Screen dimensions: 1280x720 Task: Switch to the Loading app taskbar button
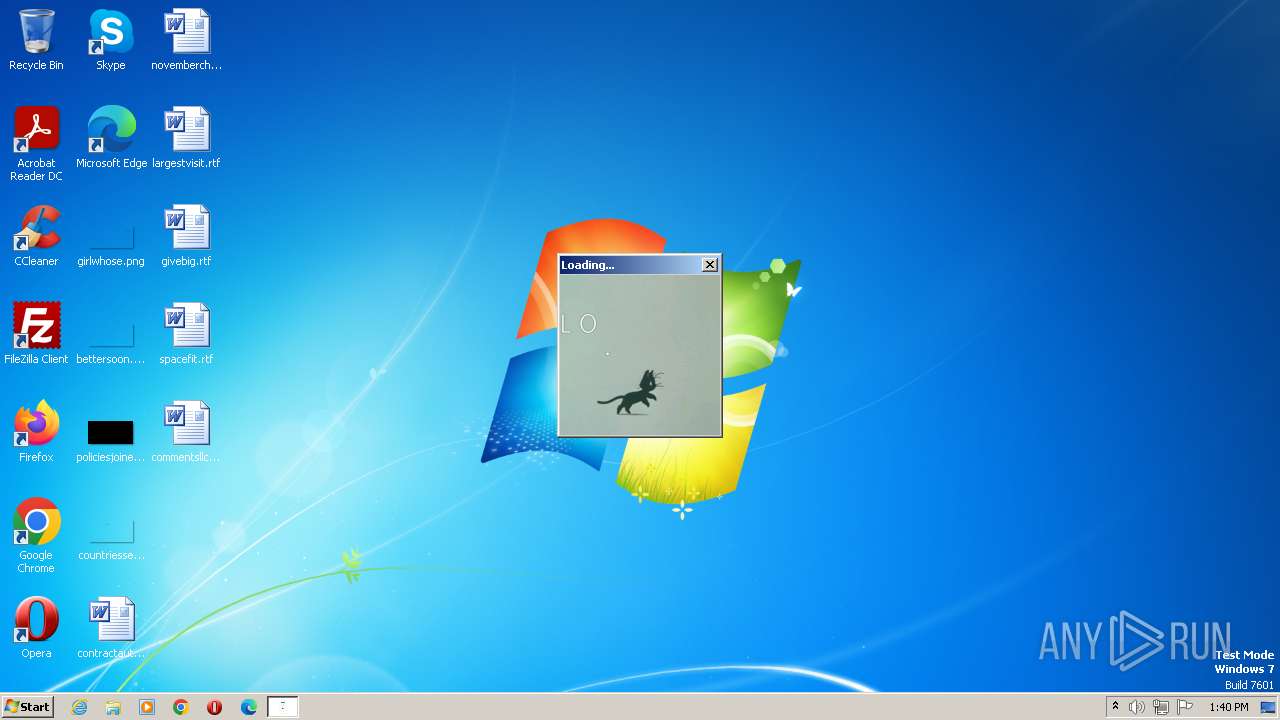(283, 707)
